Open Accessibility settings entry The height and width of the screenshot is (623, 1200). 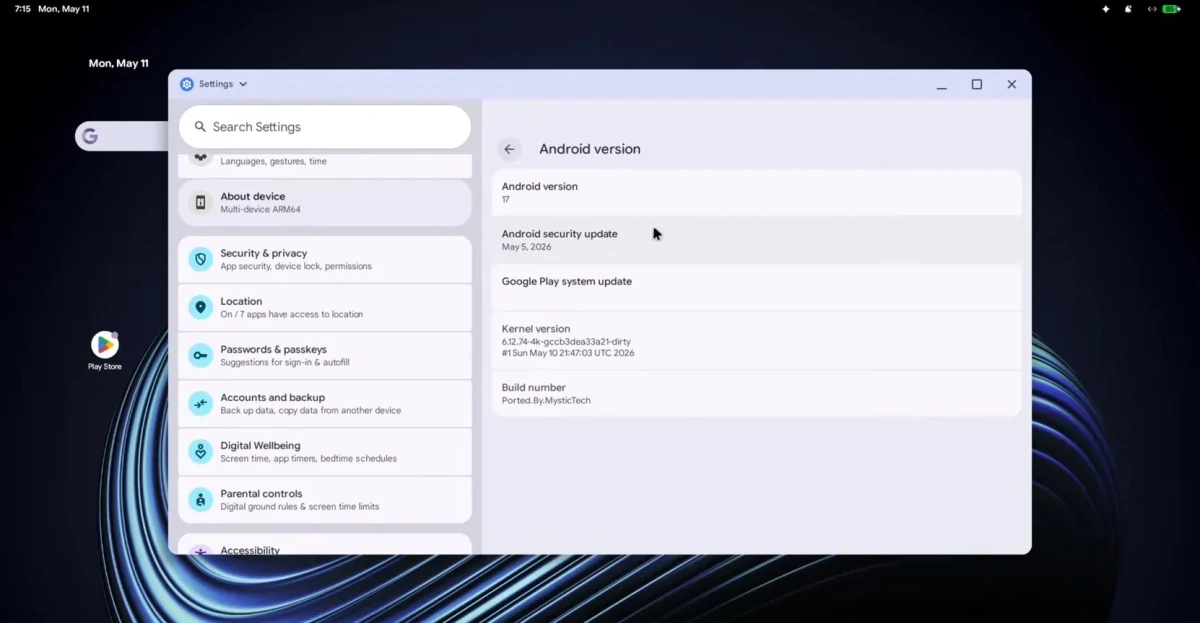[325, 545]
